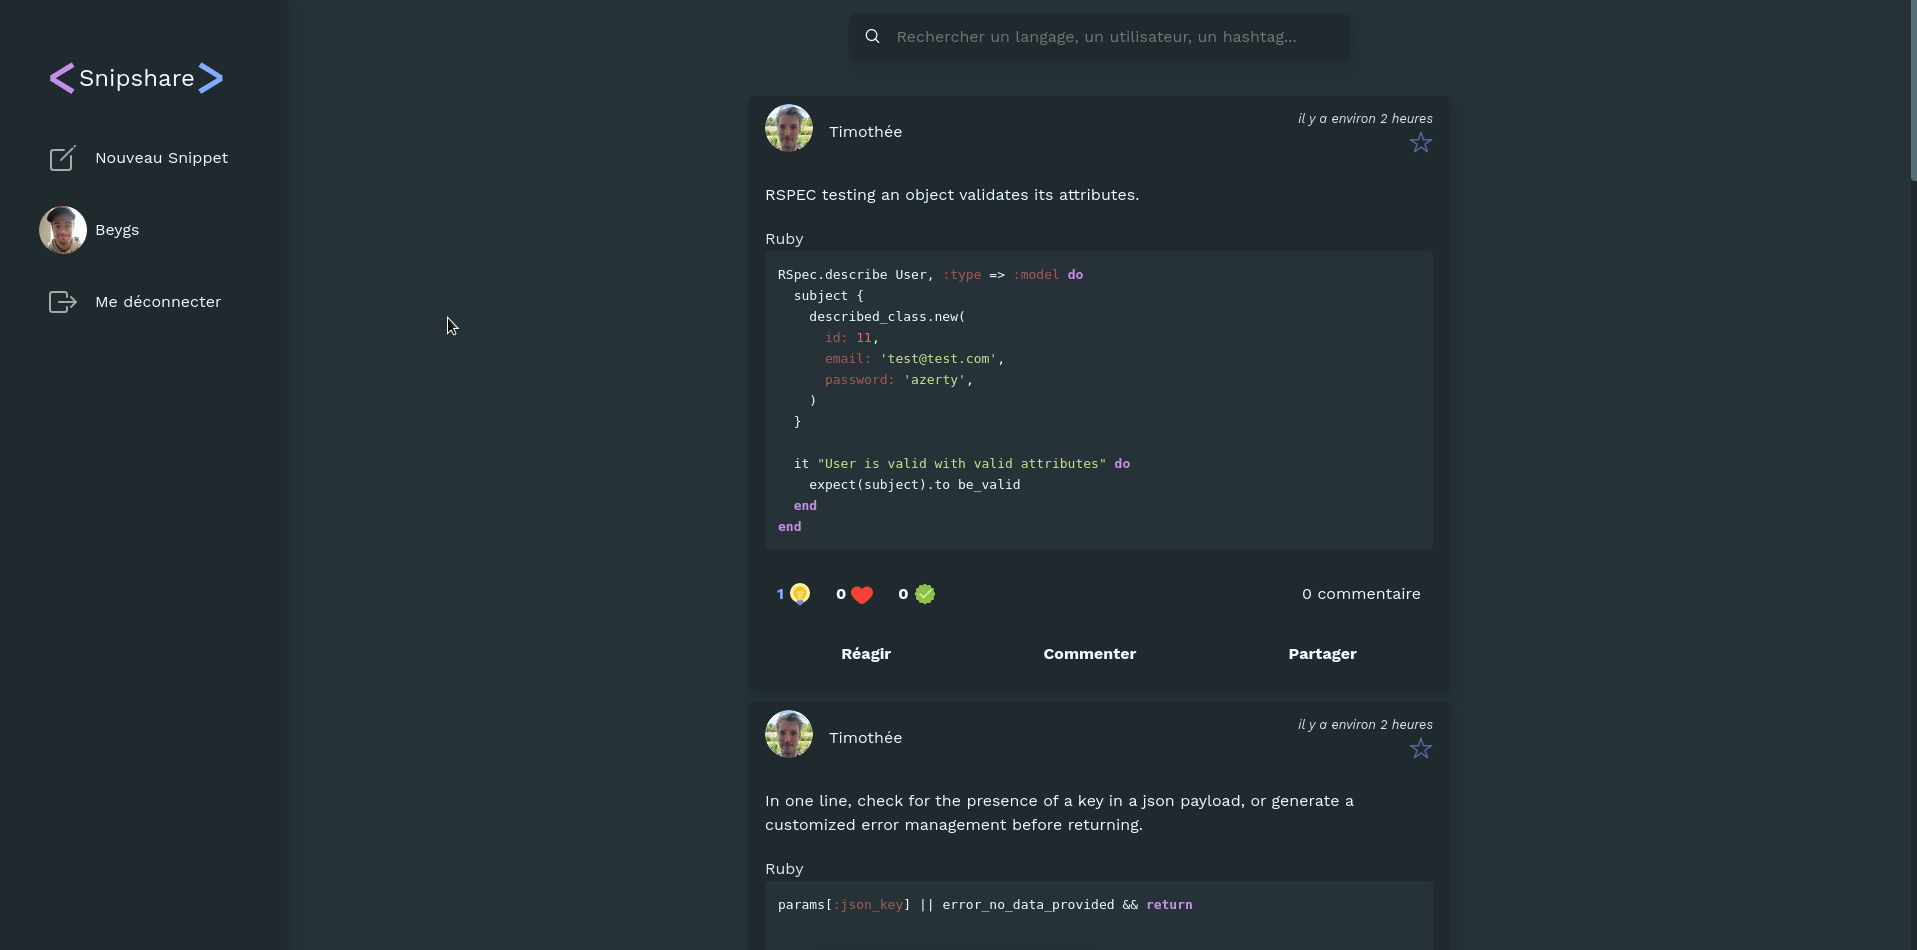Click the page vertical scrollbar
Screen dimensions: 1917x950
[x=1913, y=90]
